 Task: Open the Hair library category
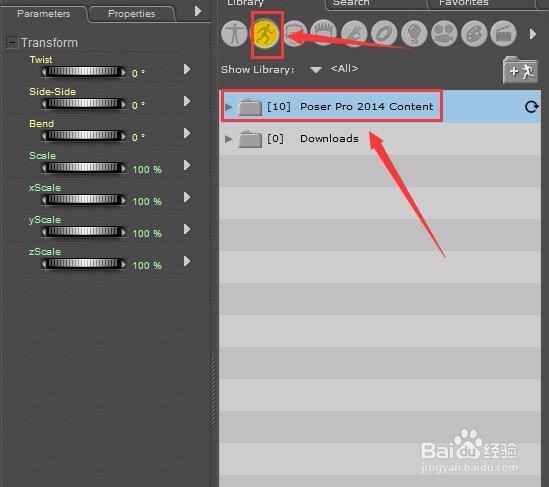(324, 34)
